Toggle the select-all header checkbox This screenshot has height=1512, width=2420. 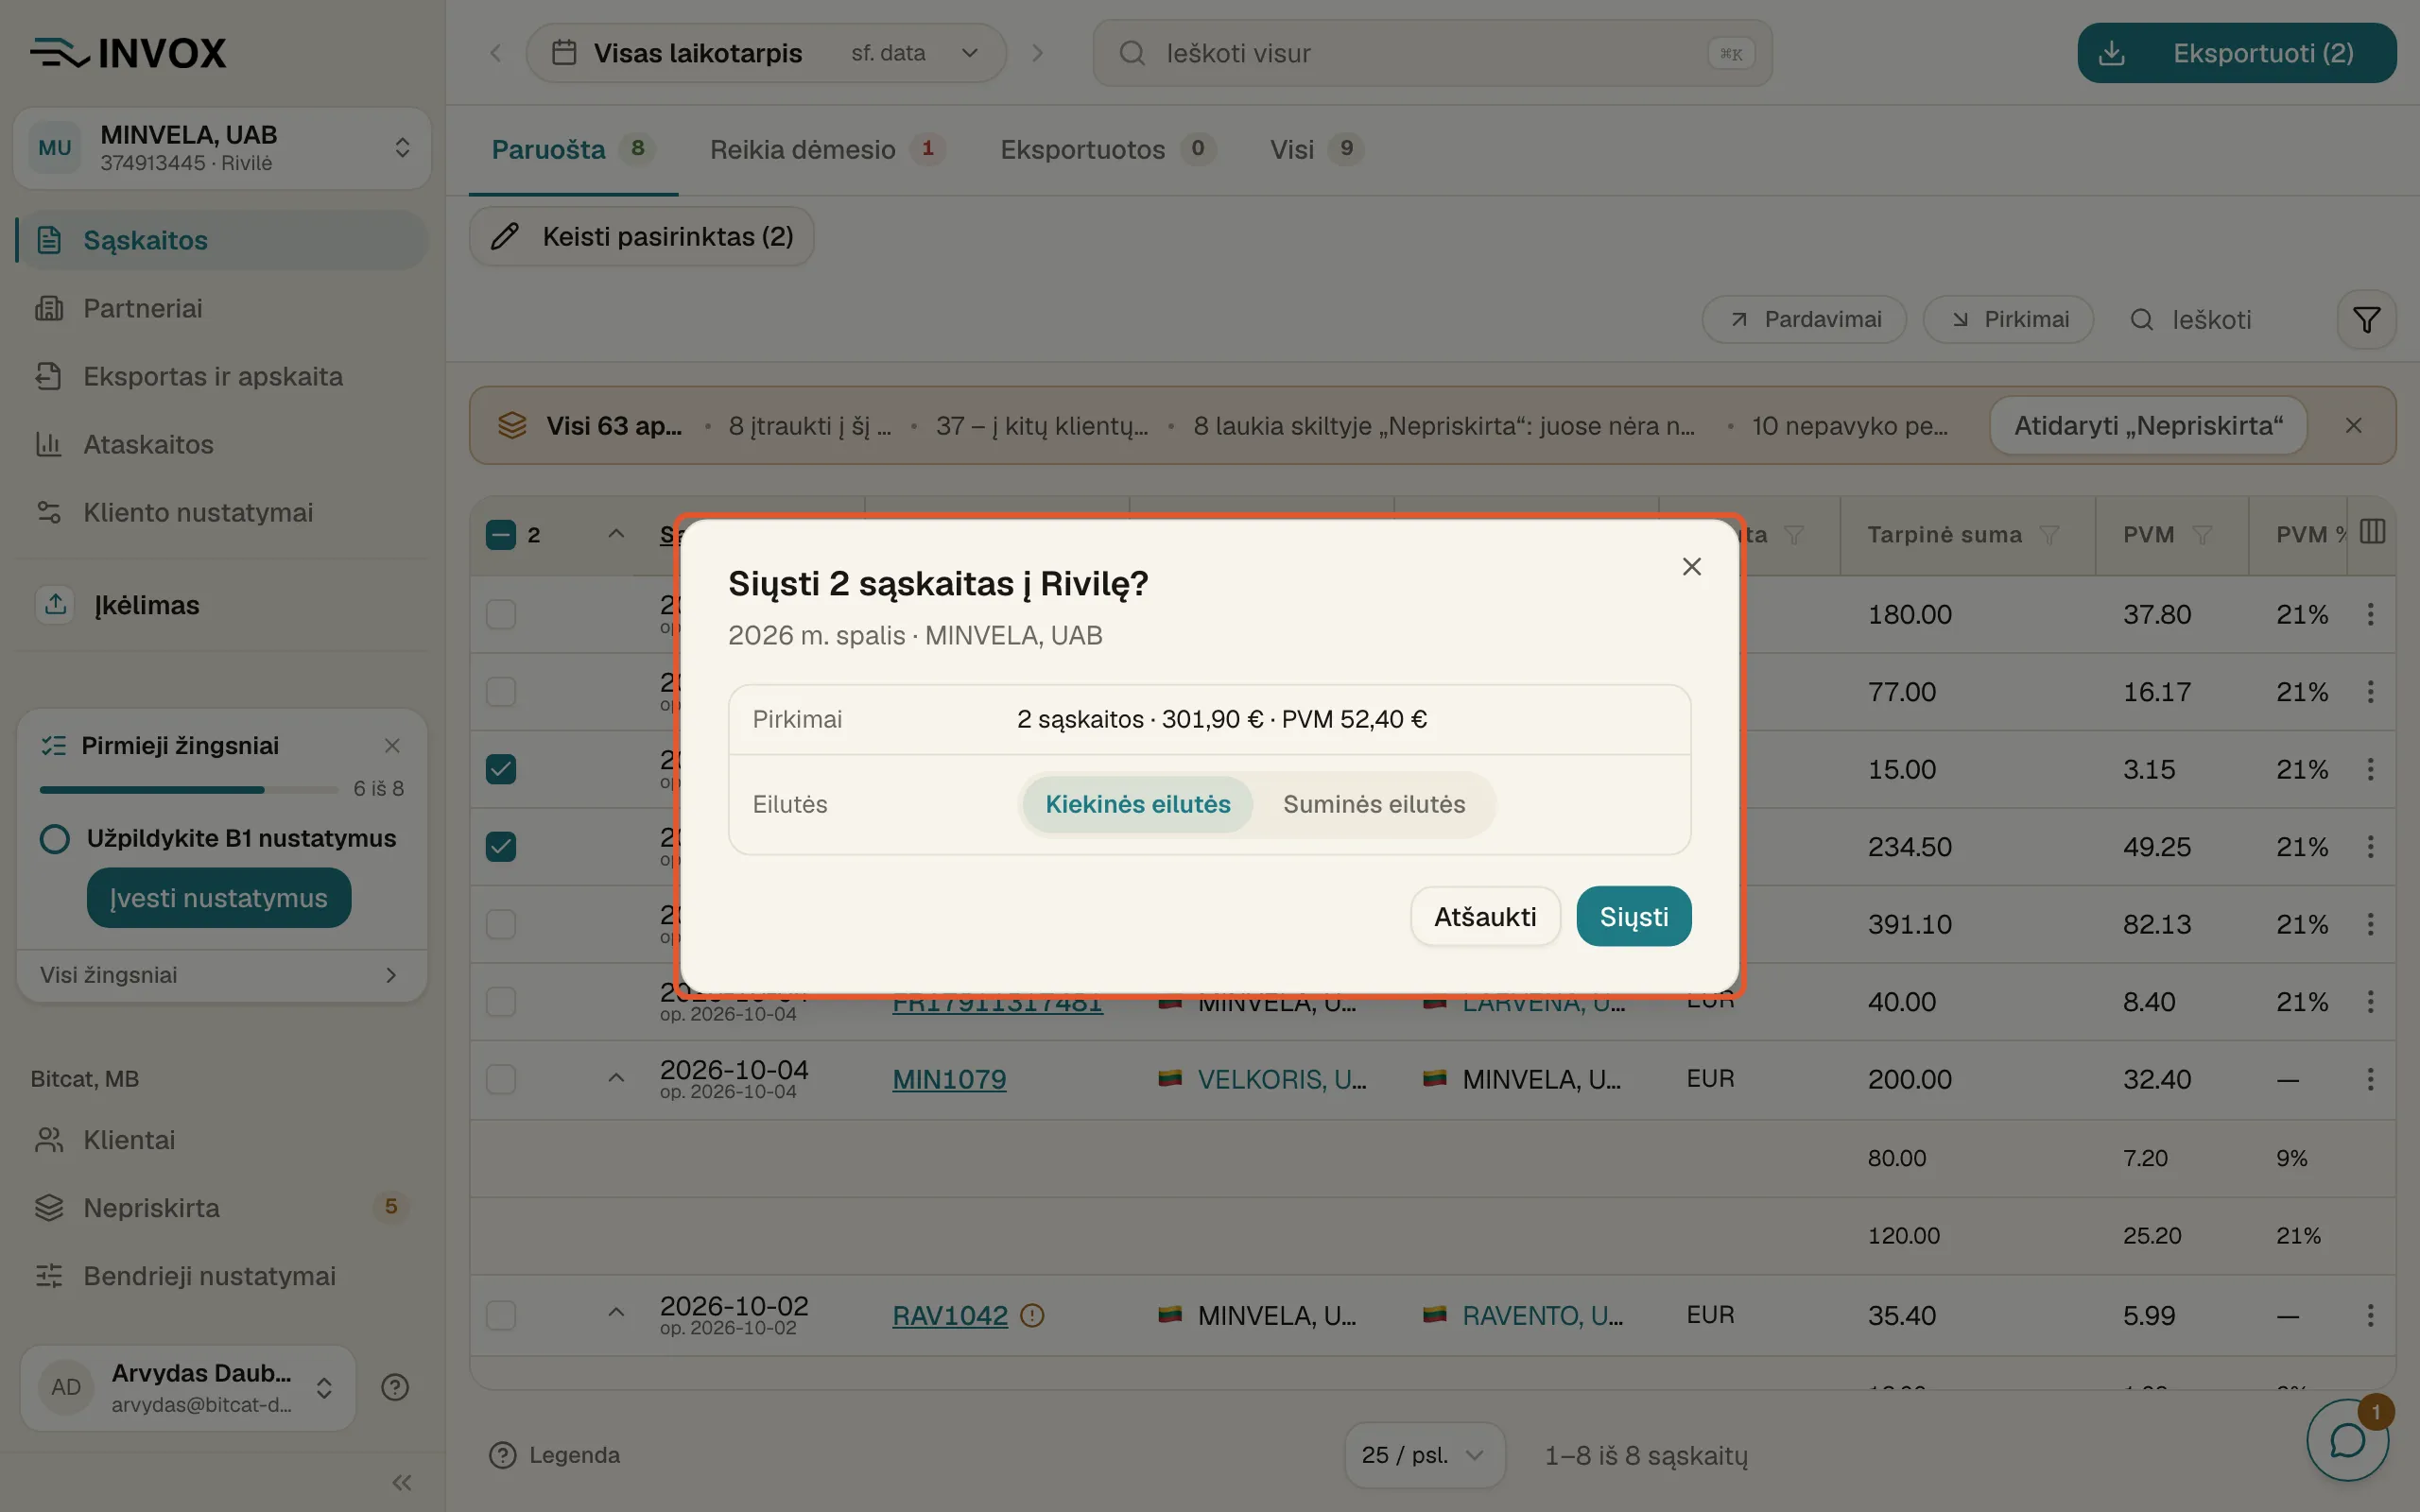pyautogui.click(x=501, y=535)
